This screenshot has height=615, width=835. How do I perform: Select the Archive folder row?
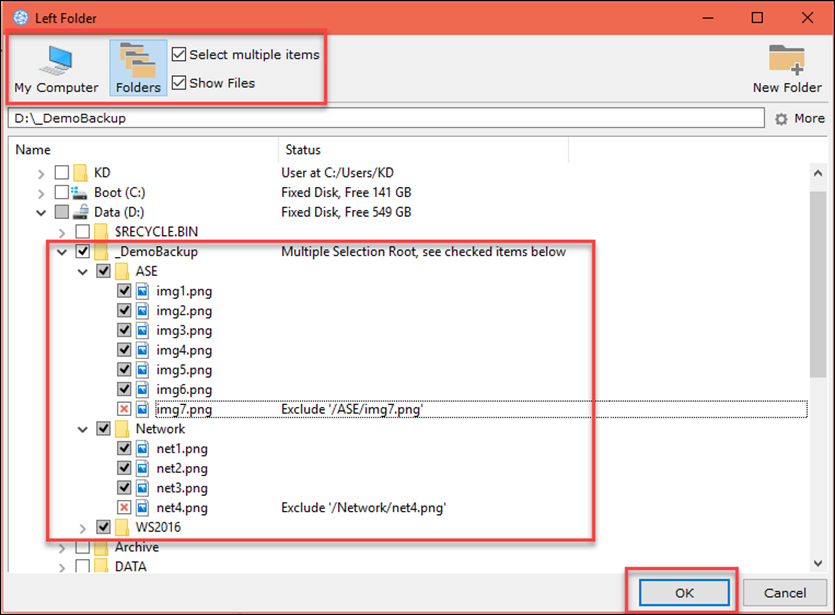click(137, 547)
